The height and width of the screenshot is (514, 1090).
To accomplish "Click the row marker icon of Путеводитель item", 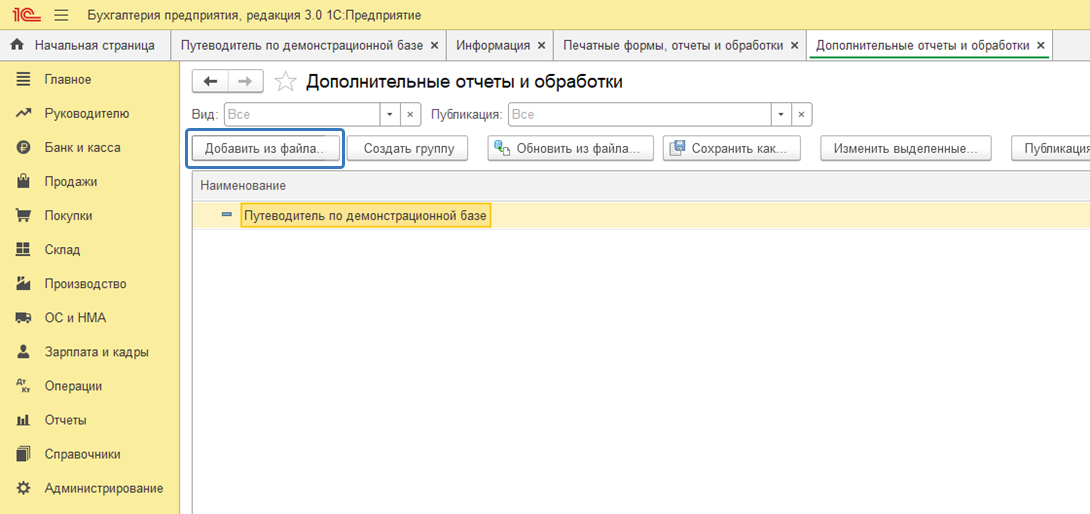I will [x=227, y=216].
